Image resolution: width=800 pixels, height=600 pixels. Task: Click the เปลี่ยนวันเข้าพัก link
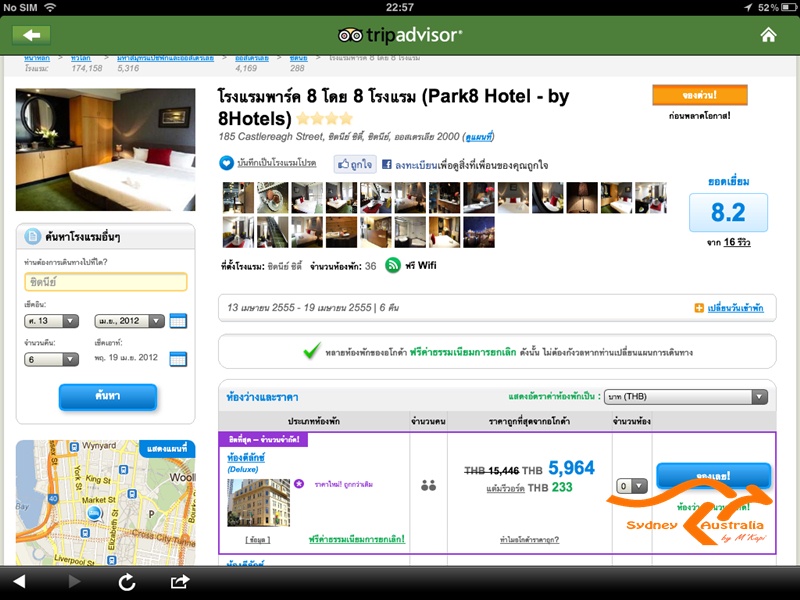(x=735, y=308)
